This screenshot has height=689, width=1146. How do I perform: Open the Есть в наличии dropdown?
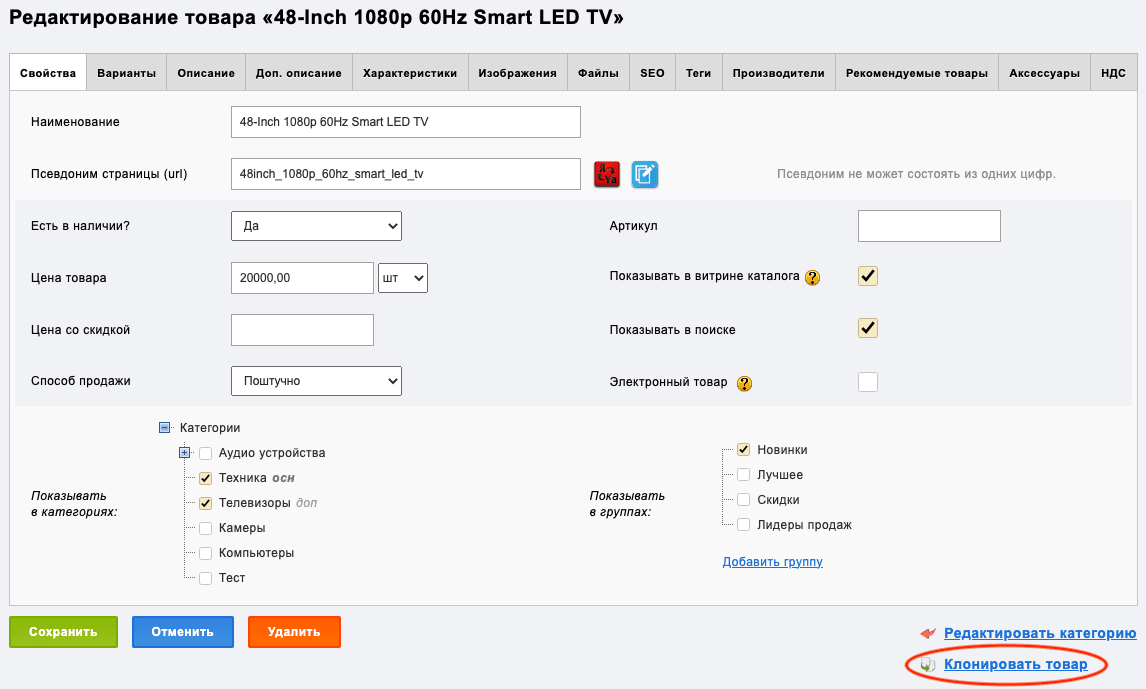click(316, 226)
